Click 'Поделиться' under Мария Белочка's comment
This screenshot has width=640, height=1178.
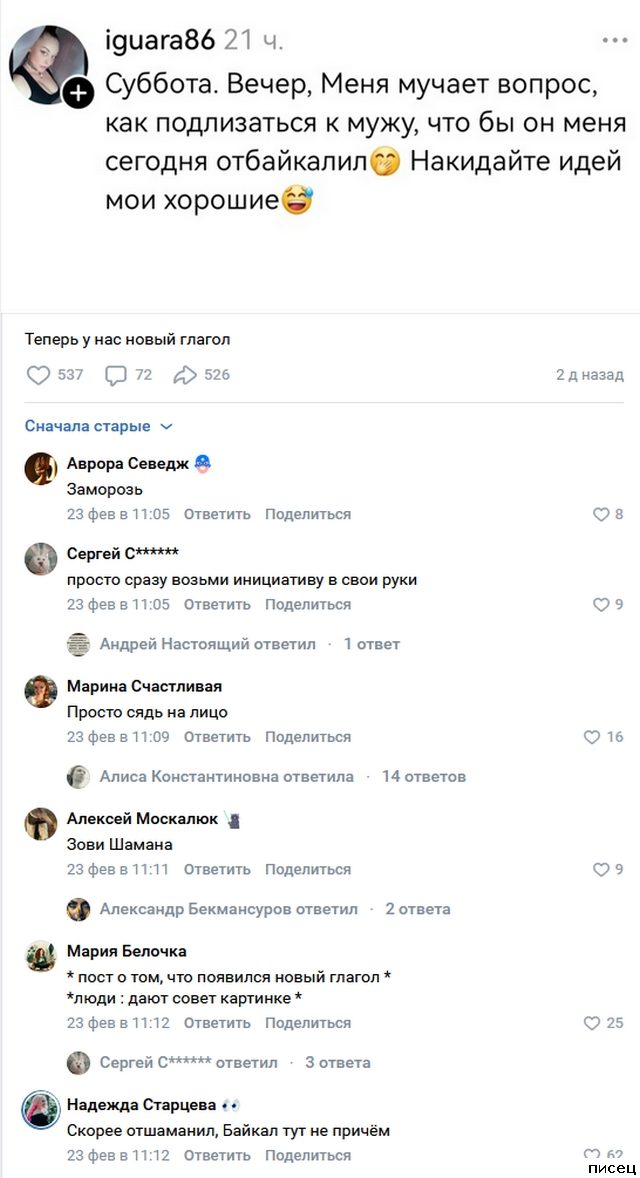[x=308, y=1023]
